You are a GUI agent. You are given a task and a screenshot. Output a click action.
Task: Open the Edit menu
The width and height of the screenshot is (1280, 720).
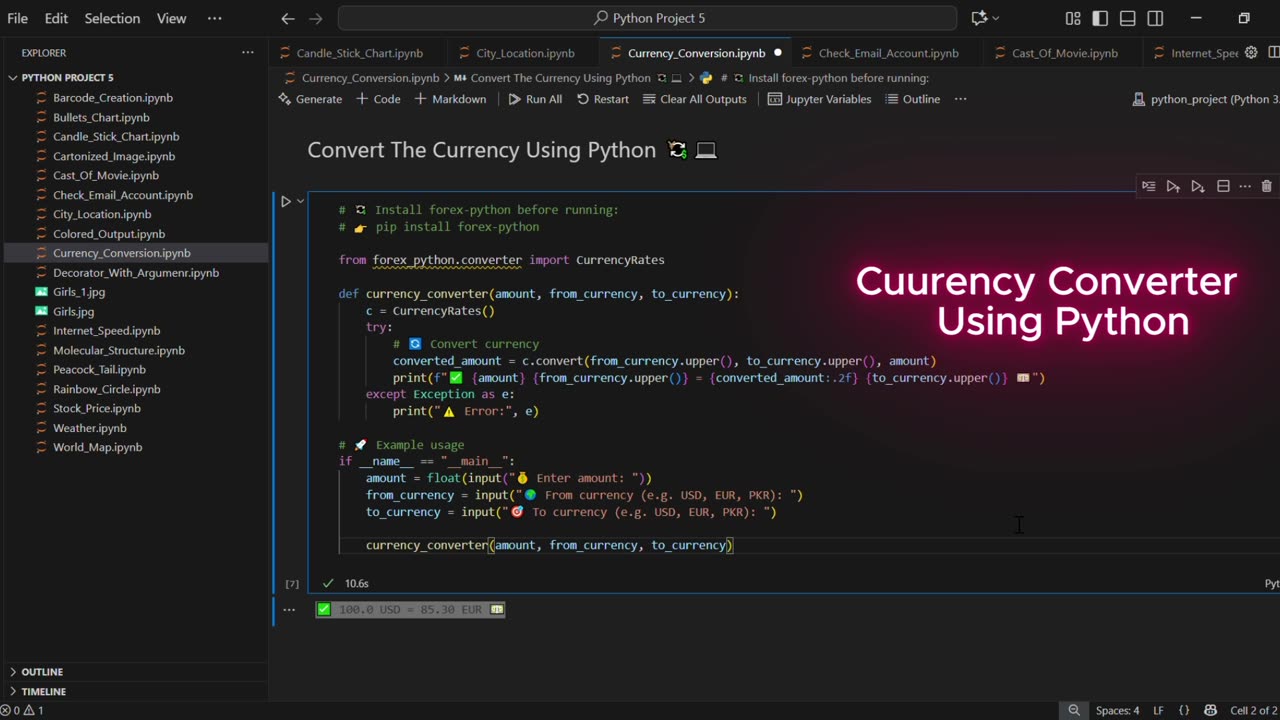click(56, 18)
